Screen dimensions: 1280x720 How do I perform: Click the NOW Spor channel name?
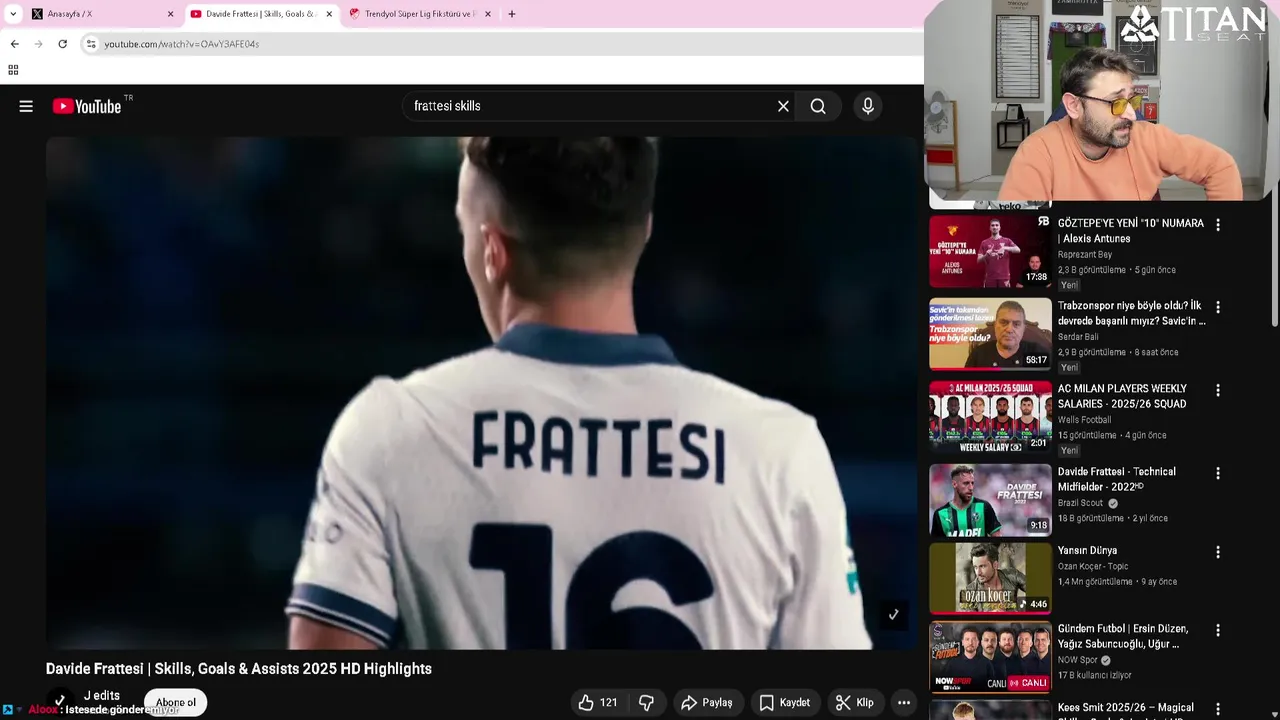pyautogui.click(x=1078, y=660)
